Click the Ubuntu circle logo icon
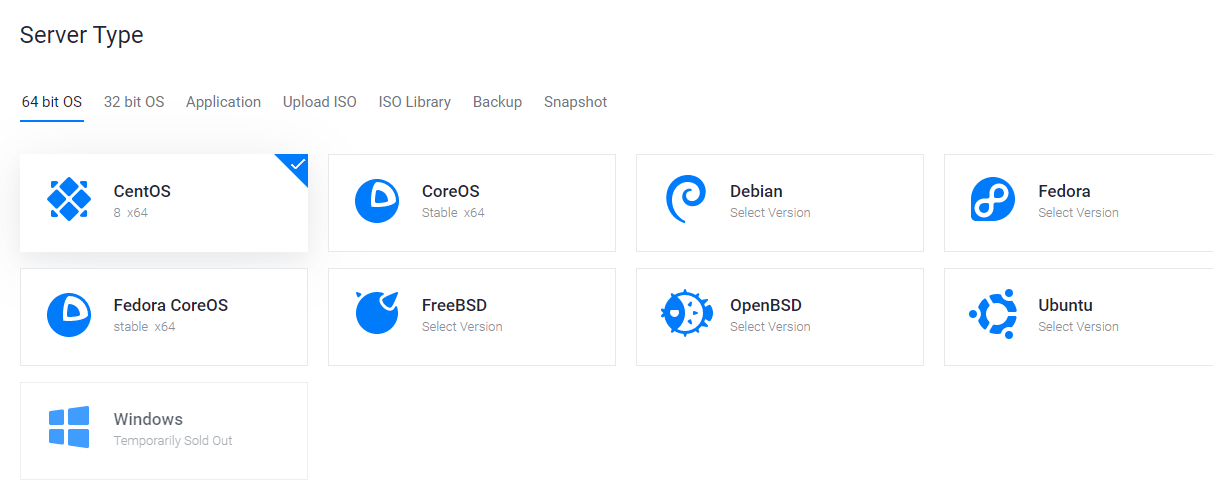Screen dimensions: 1213x500 pyautogui.click(x=993, y=314)
